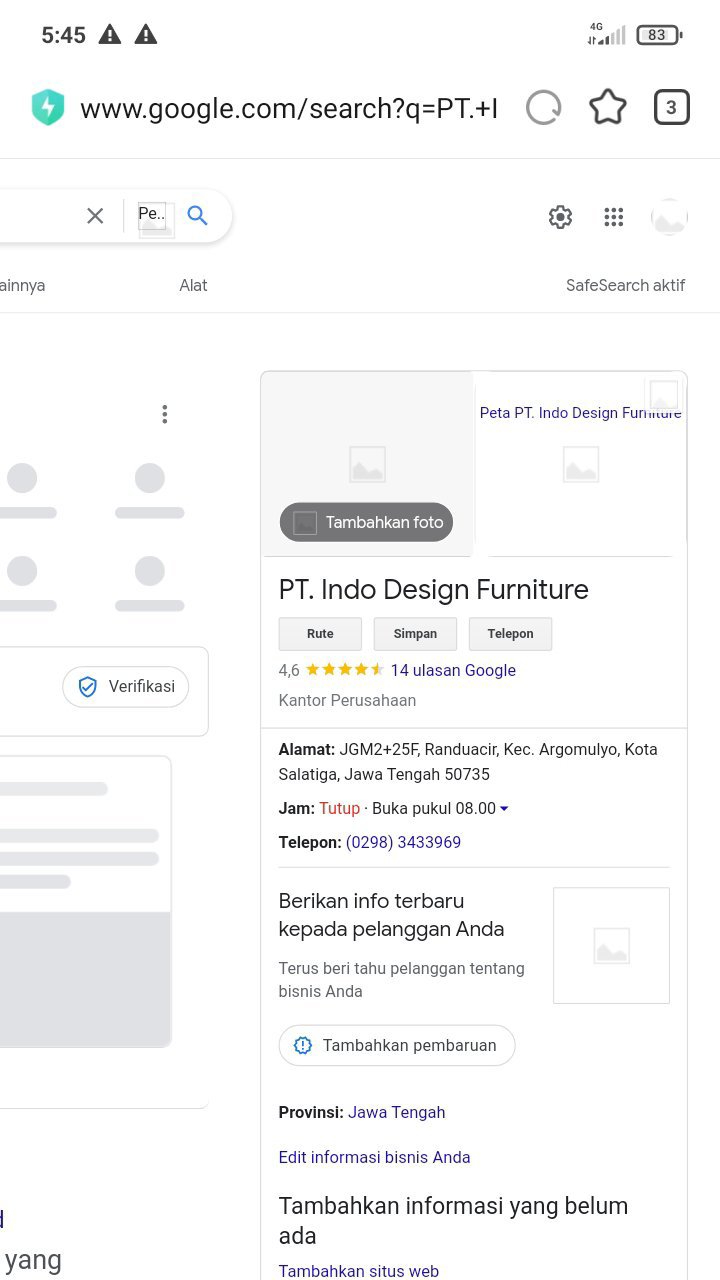Tap the Tambahkan foto button
The image size is (720, 1280).
(x=366, y=522)
